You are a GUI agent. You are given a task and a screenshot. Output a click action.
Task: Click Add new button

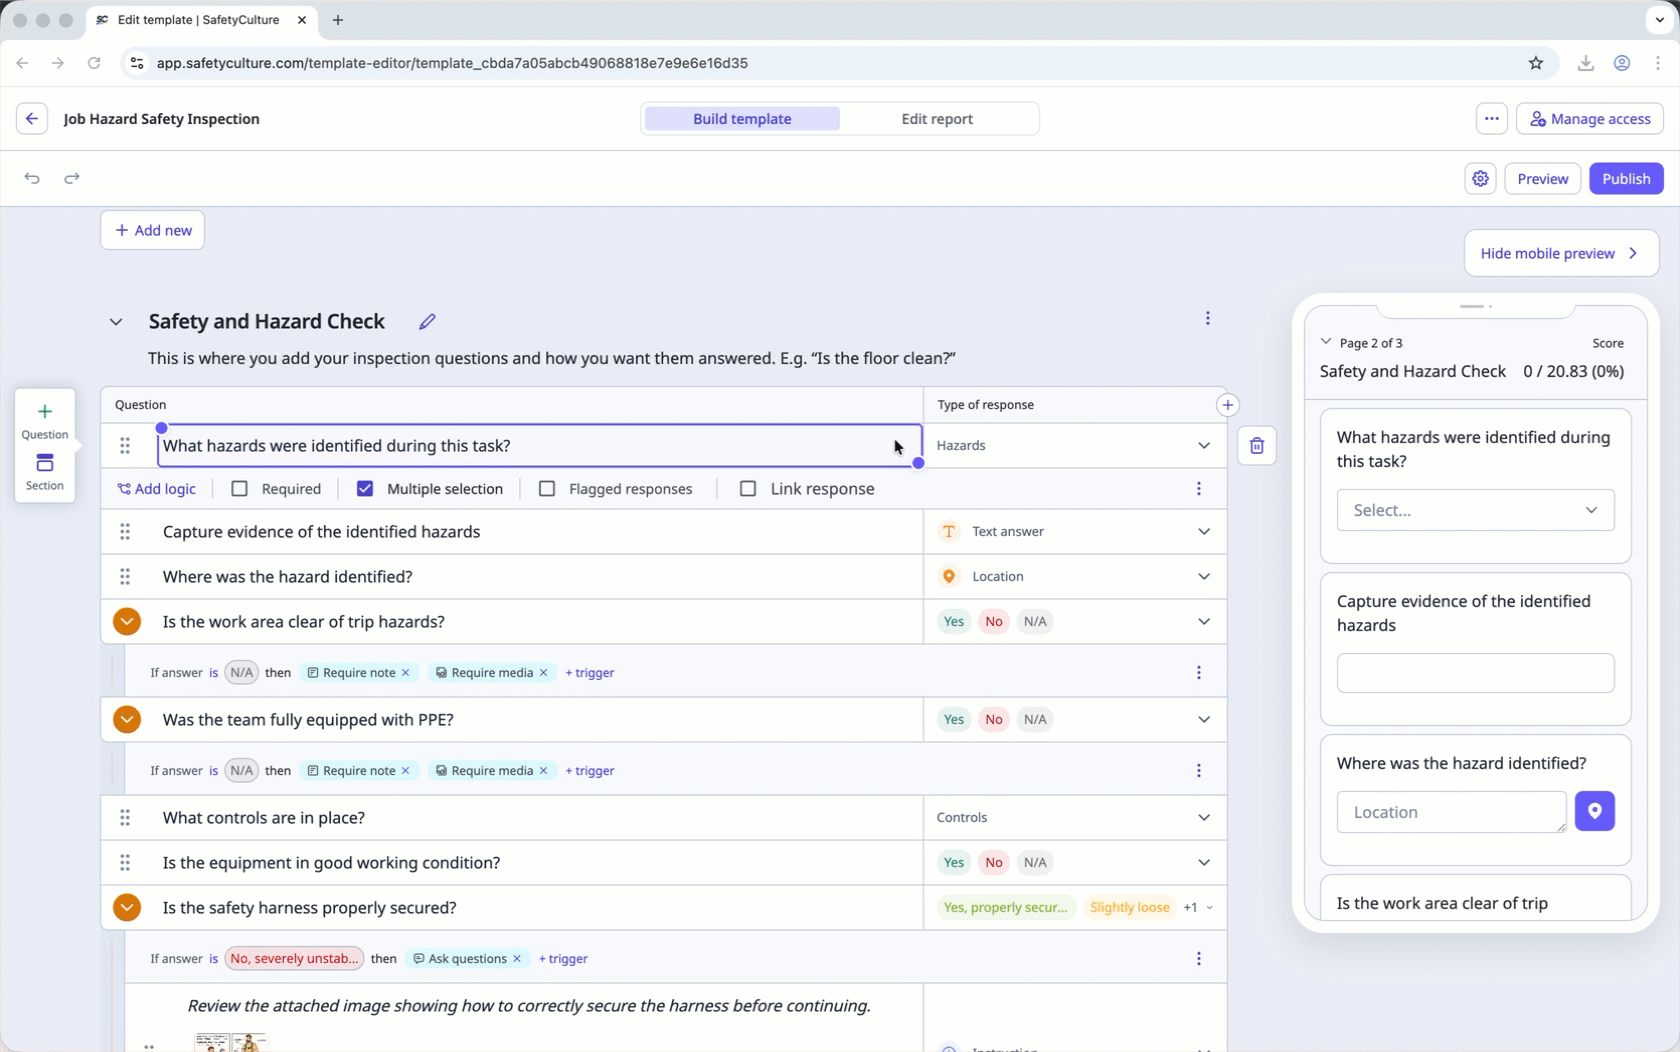[x=153, y=230]
